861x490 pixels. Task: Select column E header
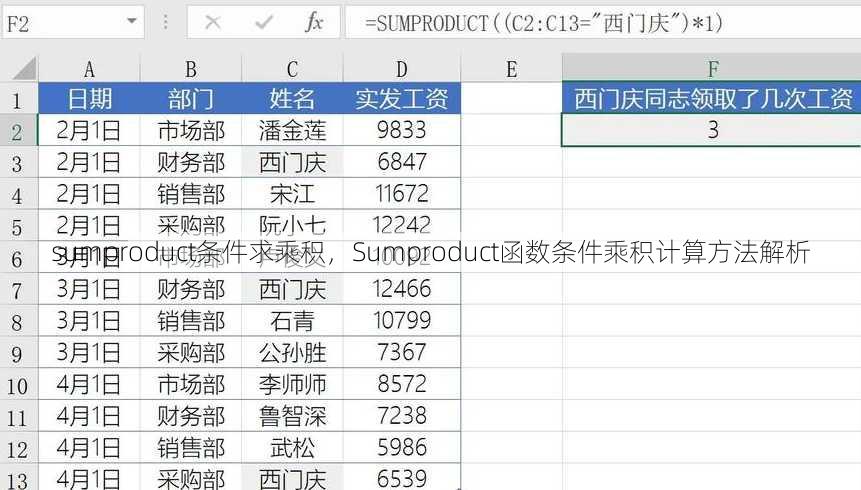(511, 69)
